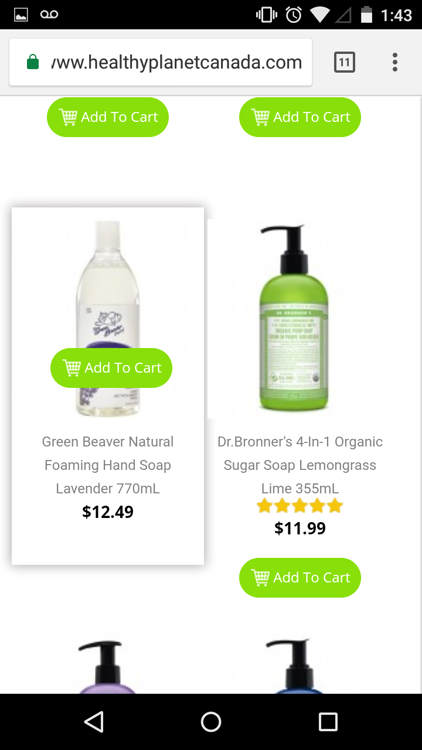Open Green Beaver Natural Foaming Hand Soap title link
The image size is (422, 750).
(x=108, y=465)
